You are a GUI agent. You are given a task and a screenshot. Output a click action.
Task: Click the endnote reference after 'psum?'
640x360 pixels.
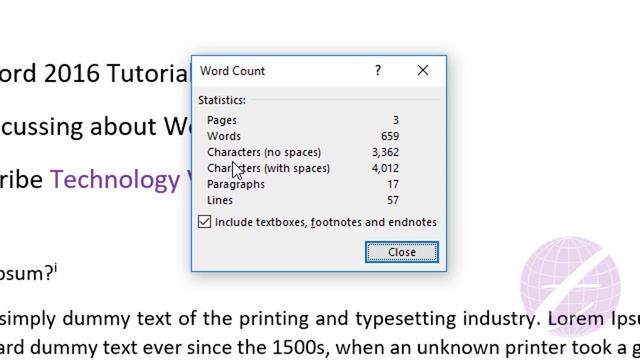coord(55,268)
